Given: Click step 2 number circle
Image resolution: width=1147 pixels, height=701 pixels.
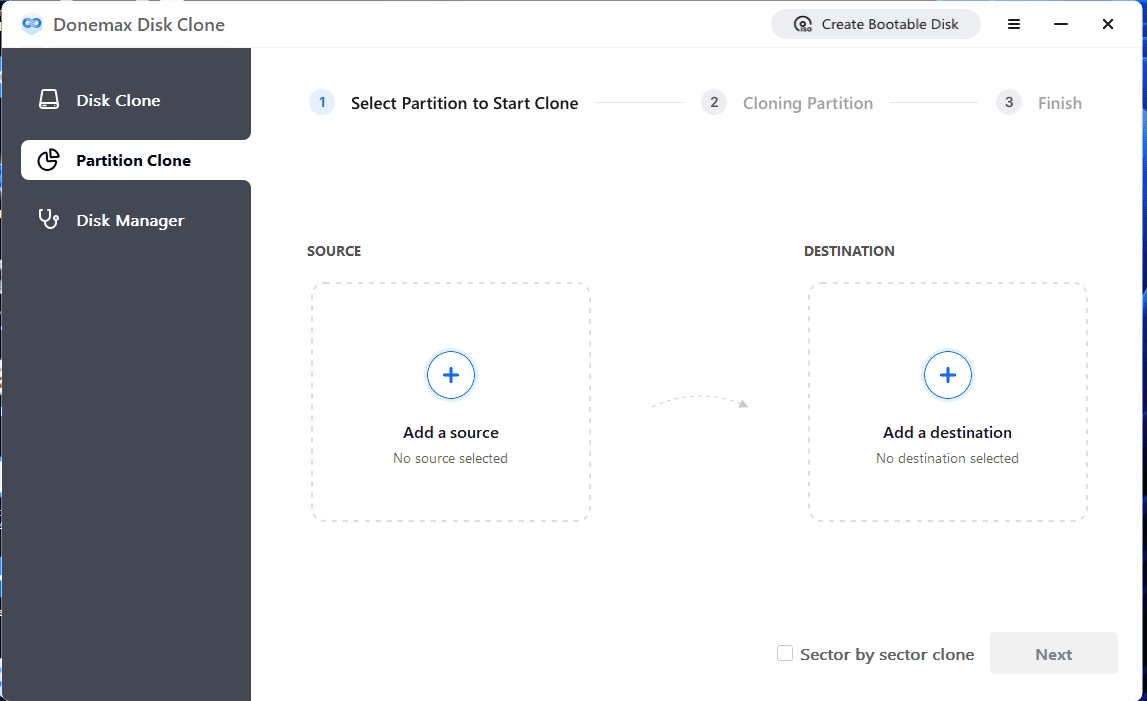Looking at the screenshot, I should [x=714, y=102].
